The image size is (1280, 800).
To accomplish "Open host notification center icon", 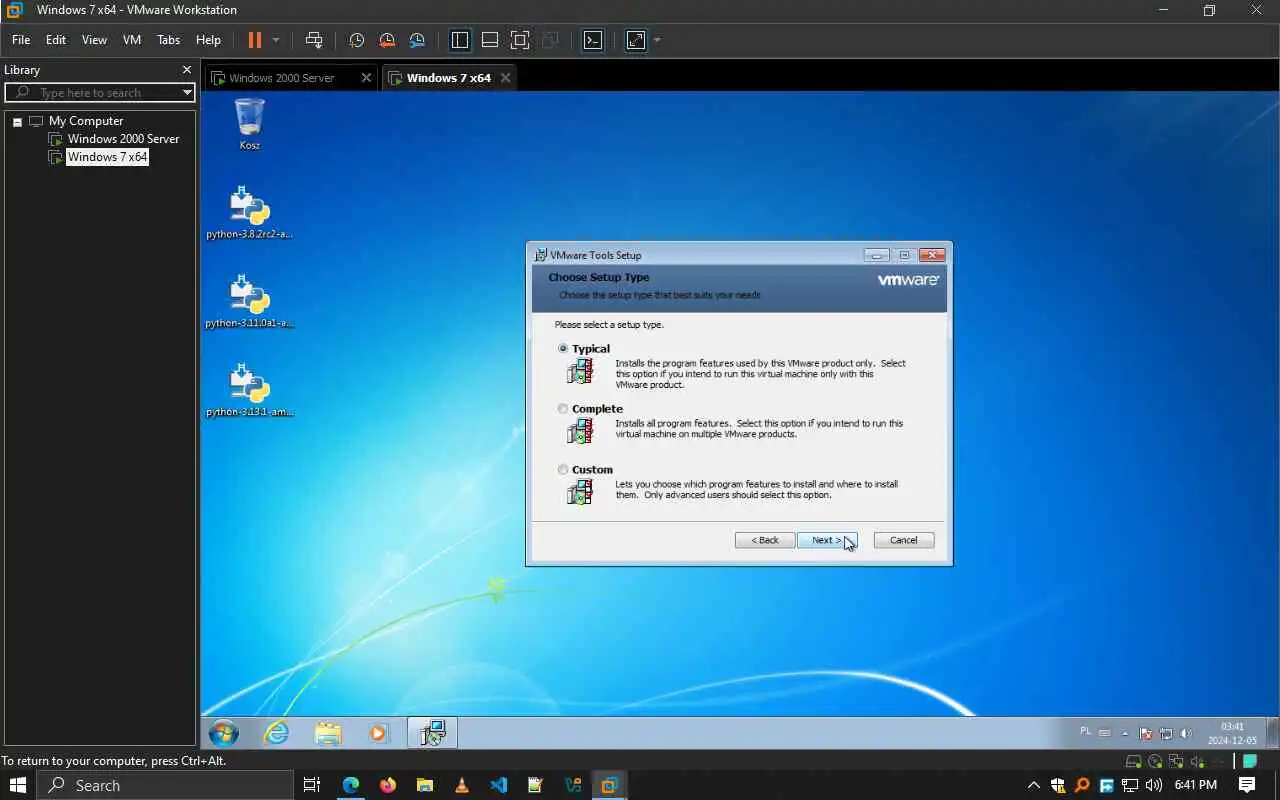I will pos(1247,785).
